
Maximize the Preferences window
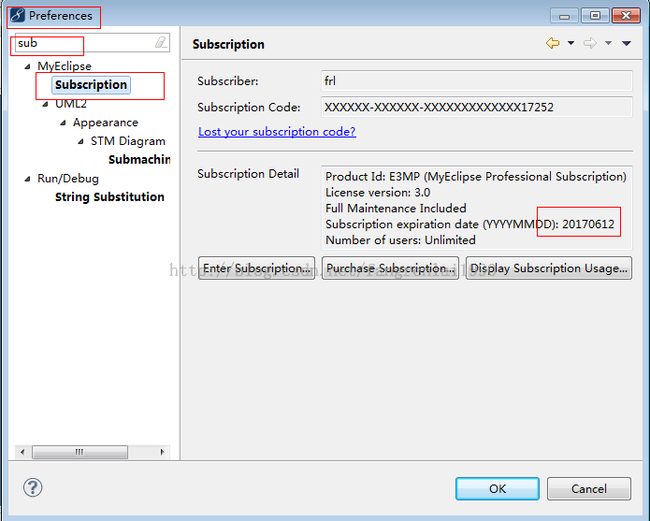point(595,16)
